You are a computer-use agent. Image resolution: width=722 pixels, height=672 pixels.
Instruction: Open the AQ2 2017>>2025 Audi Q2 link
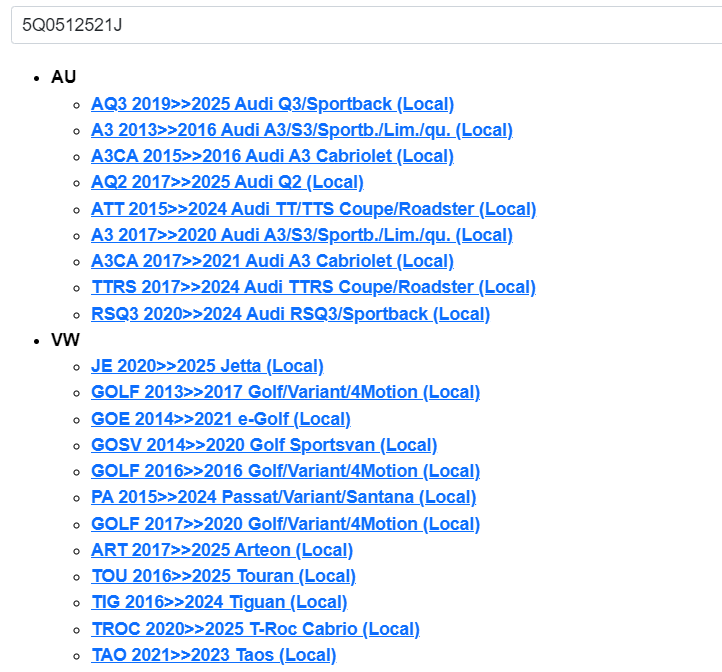coord(227,182)
